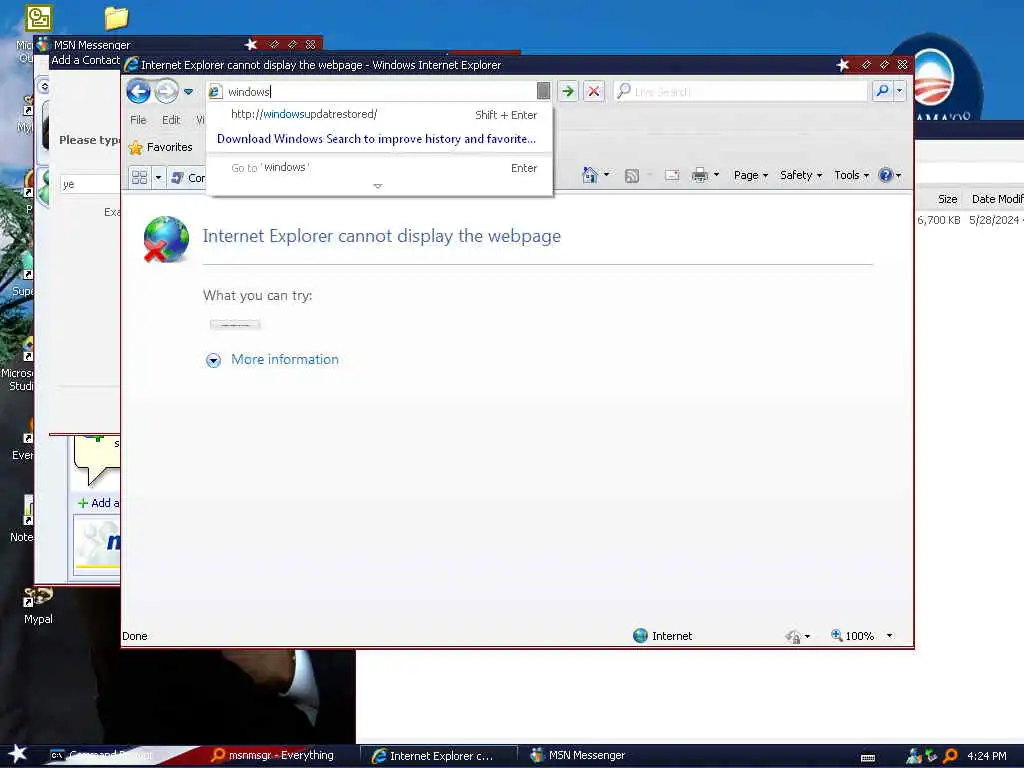This screenshot has height=768, width=1024.
Task: Click the More information link
Action: coord(285,360)
